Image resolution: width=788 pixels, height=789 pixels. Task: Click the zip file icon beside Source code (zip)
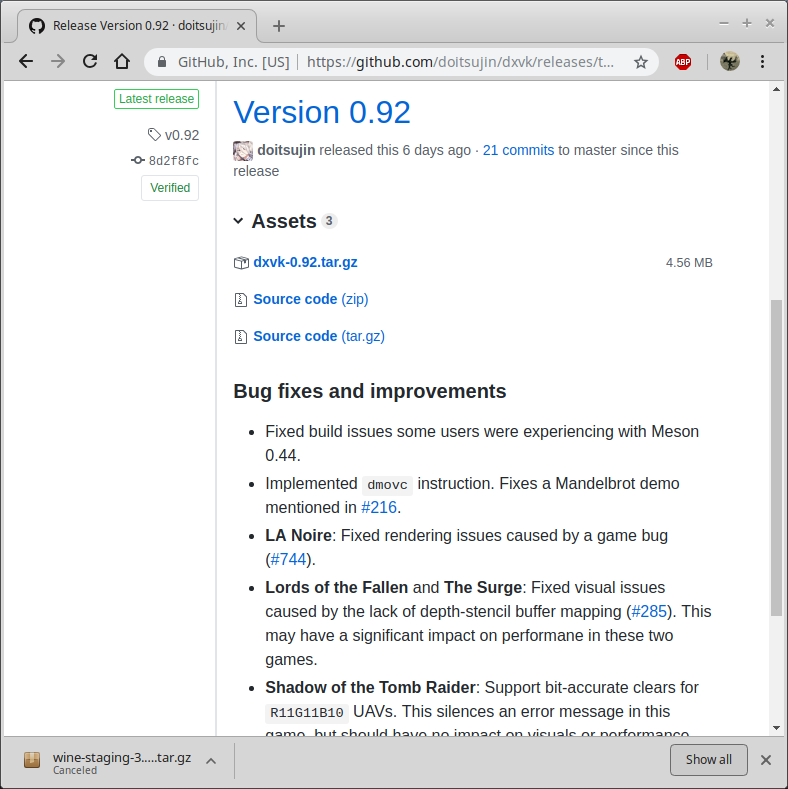pyautogui.click(x=241, y=300)
